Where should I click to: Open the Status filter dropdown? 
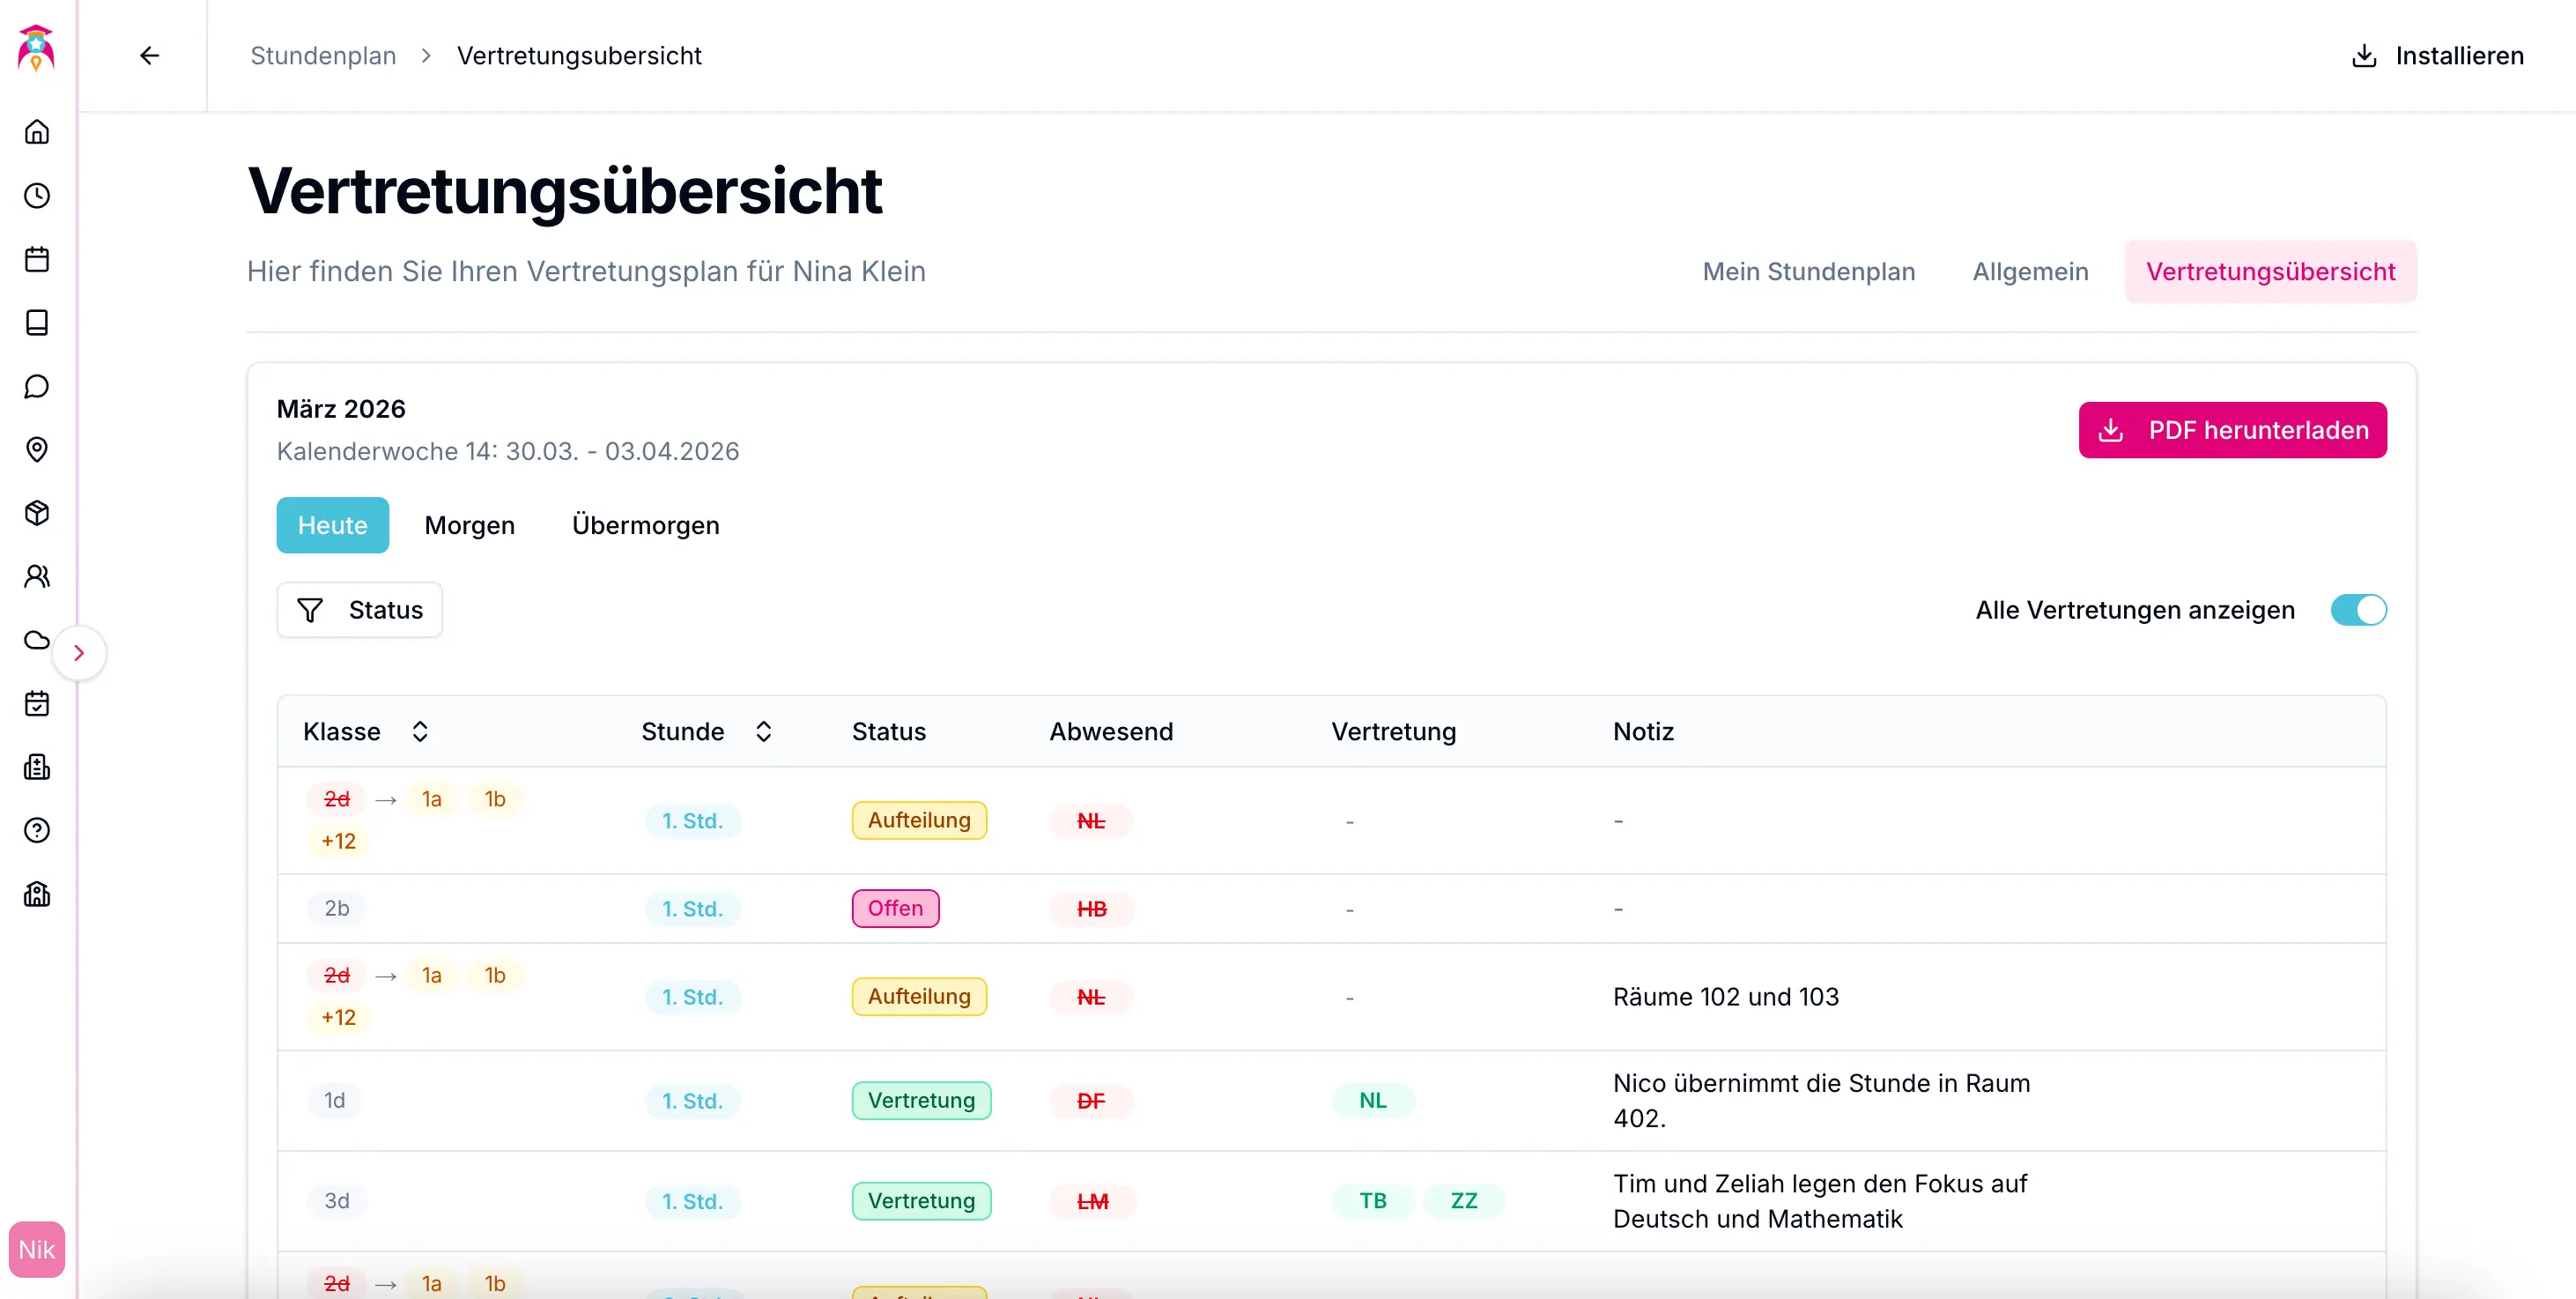[360, 610]
